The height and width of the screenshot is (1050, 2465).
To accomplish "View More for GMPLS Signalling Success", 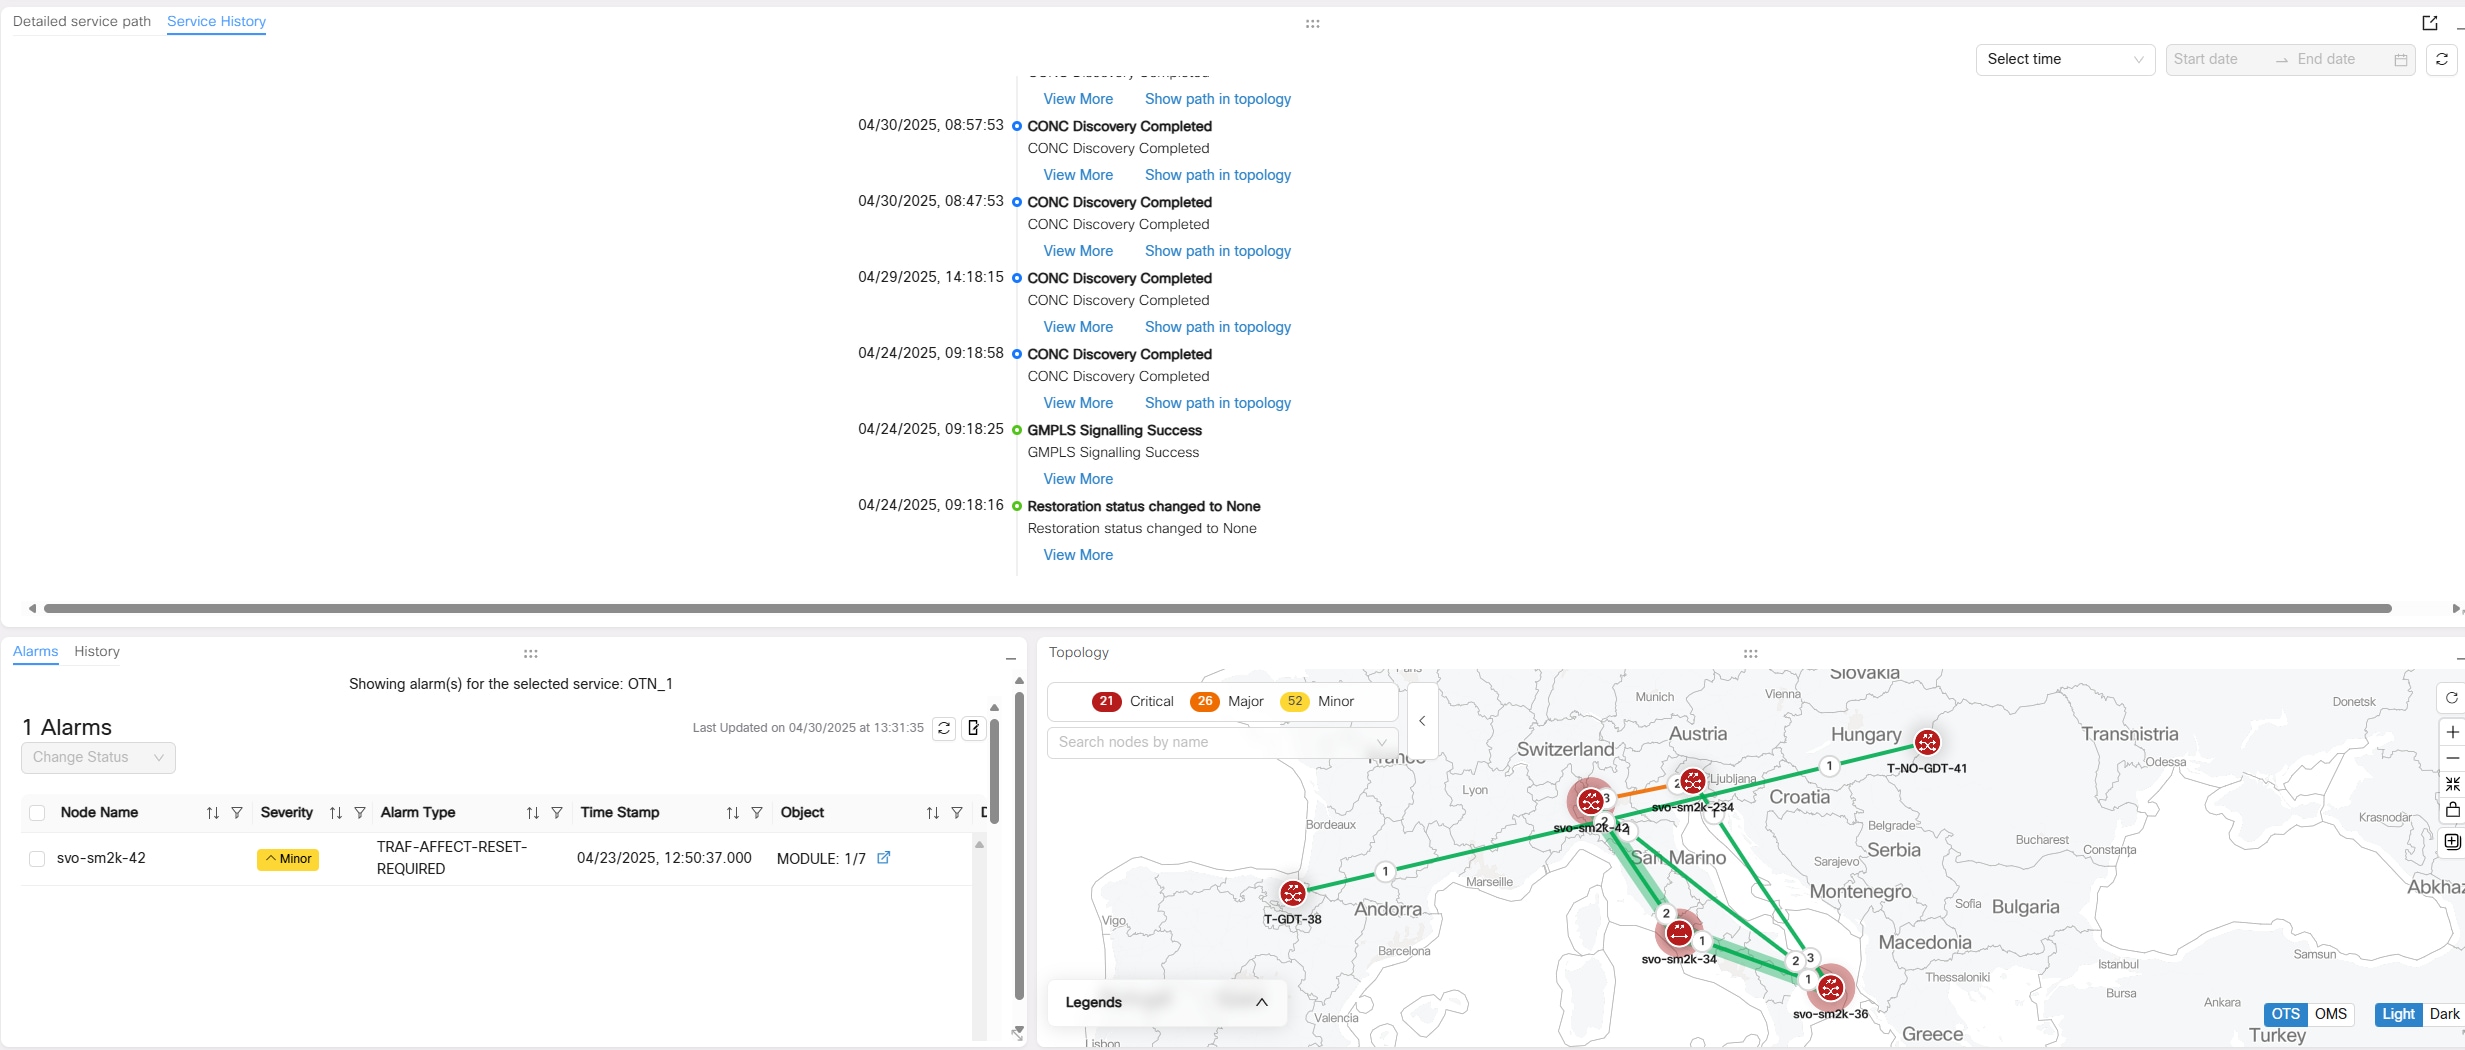I will tap(1078, 479).
